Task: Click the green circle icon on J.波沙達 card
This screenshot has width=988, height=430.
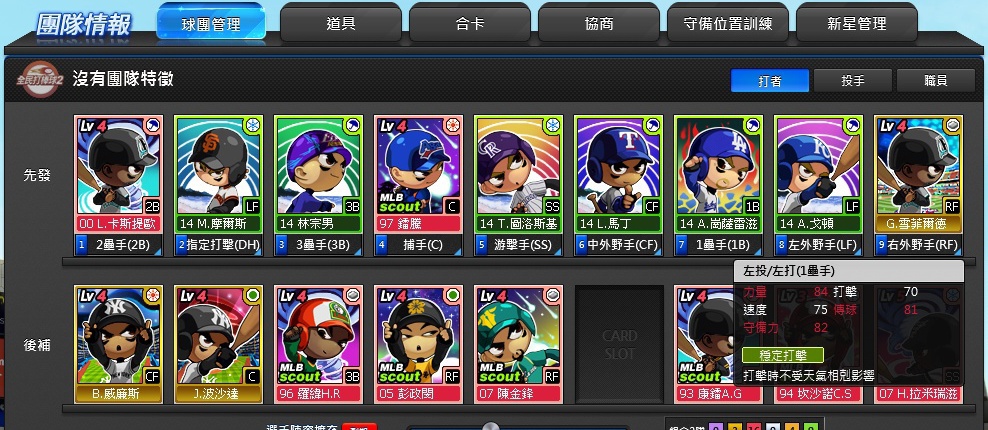Action: pos(253,296)
